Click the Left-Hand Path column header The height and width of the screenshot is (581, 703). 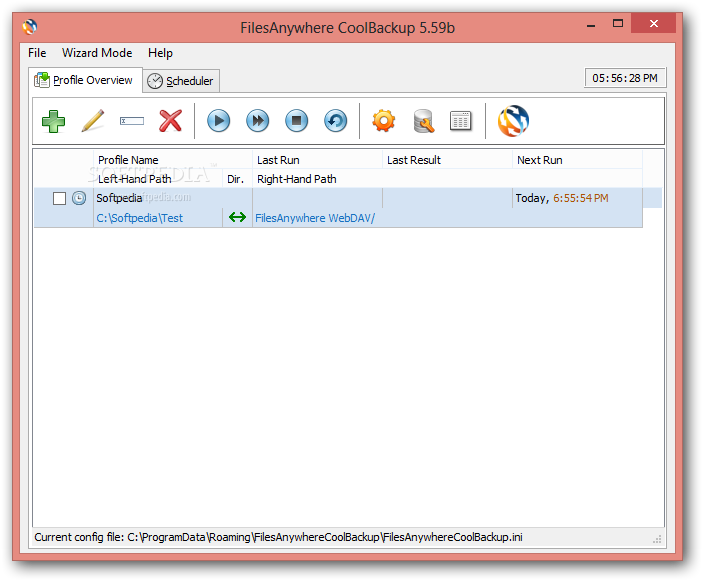(x=158, y=179)
